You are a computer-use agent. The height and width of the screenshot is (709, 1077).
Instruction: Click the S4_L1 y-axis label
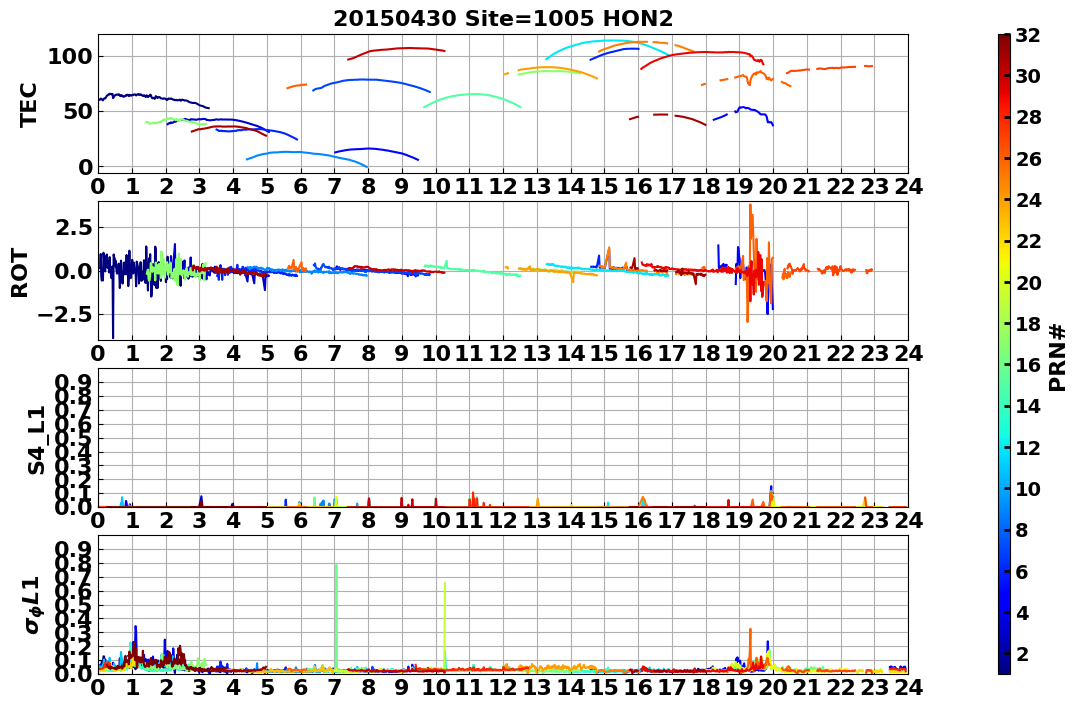[x=36, y=440]
